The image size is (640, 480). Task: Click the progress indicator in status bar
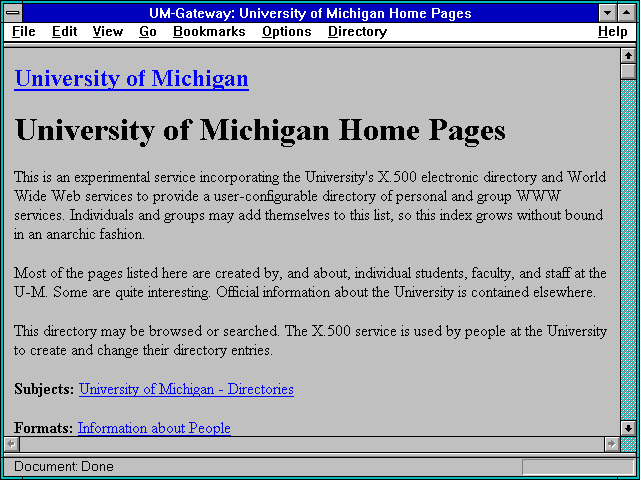578,467
